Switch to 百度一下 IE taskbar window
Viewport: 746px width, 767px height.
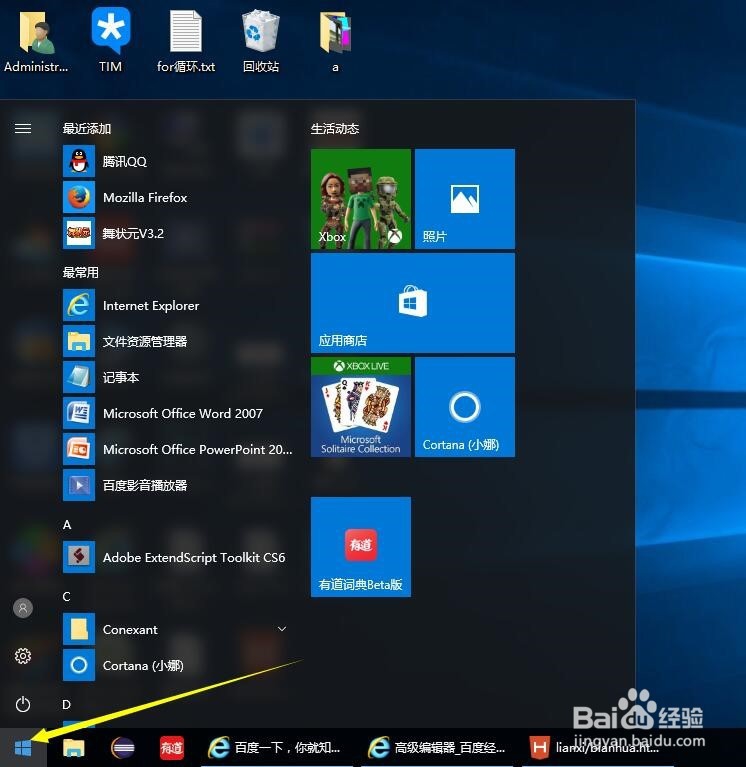[x=276, y=747]
